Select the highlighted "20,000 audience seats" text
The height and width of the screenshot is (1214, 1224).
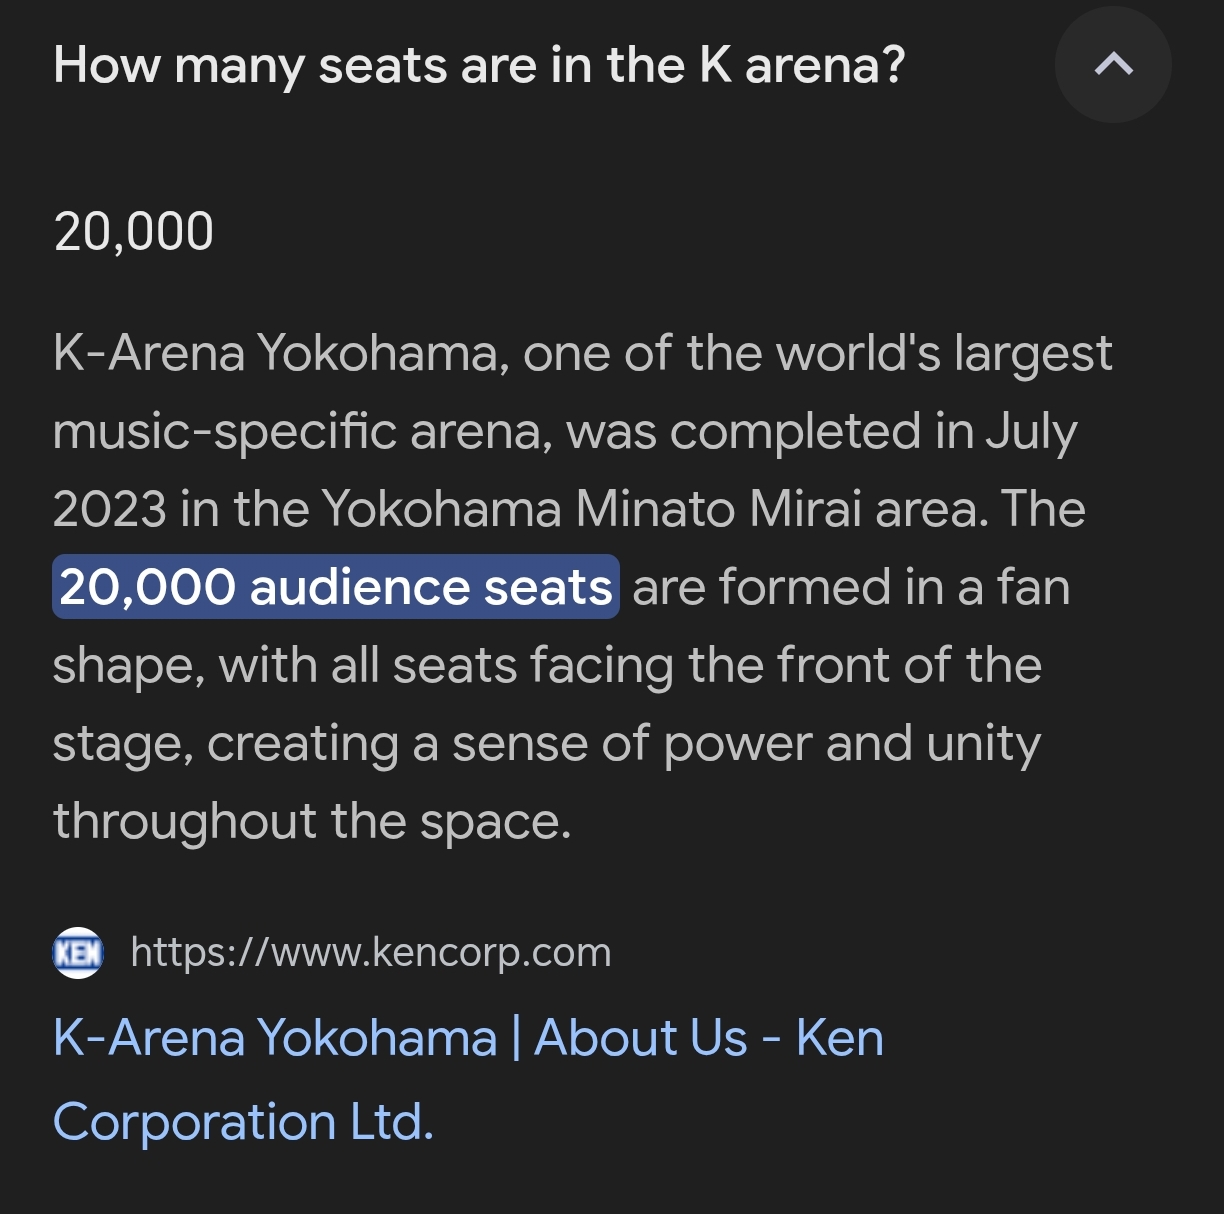(335, 587)
